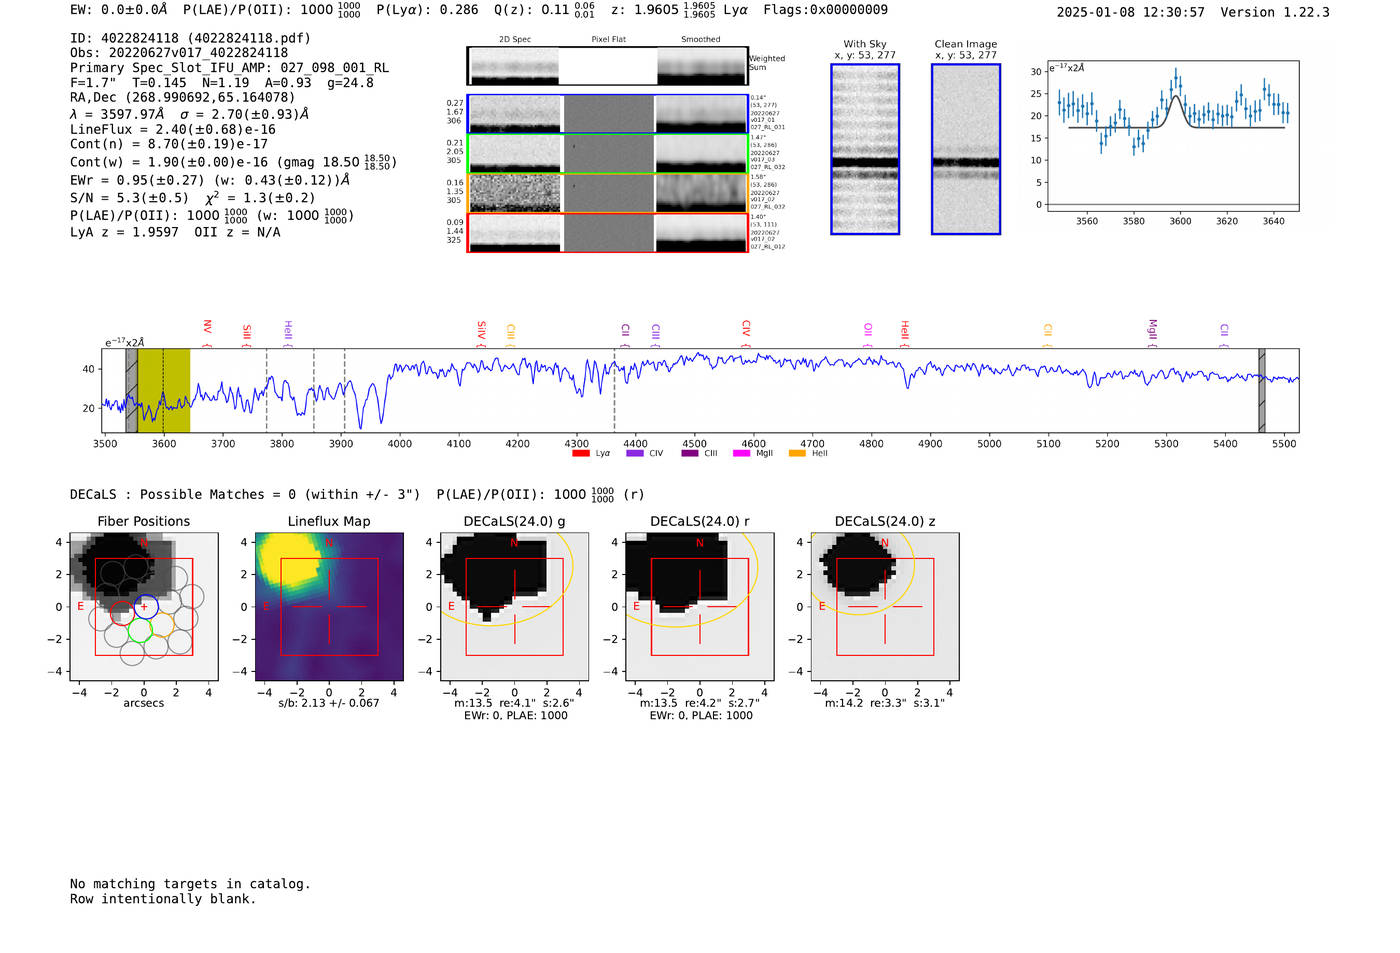Click the ID: 4022824118 line

coord(190,38)
